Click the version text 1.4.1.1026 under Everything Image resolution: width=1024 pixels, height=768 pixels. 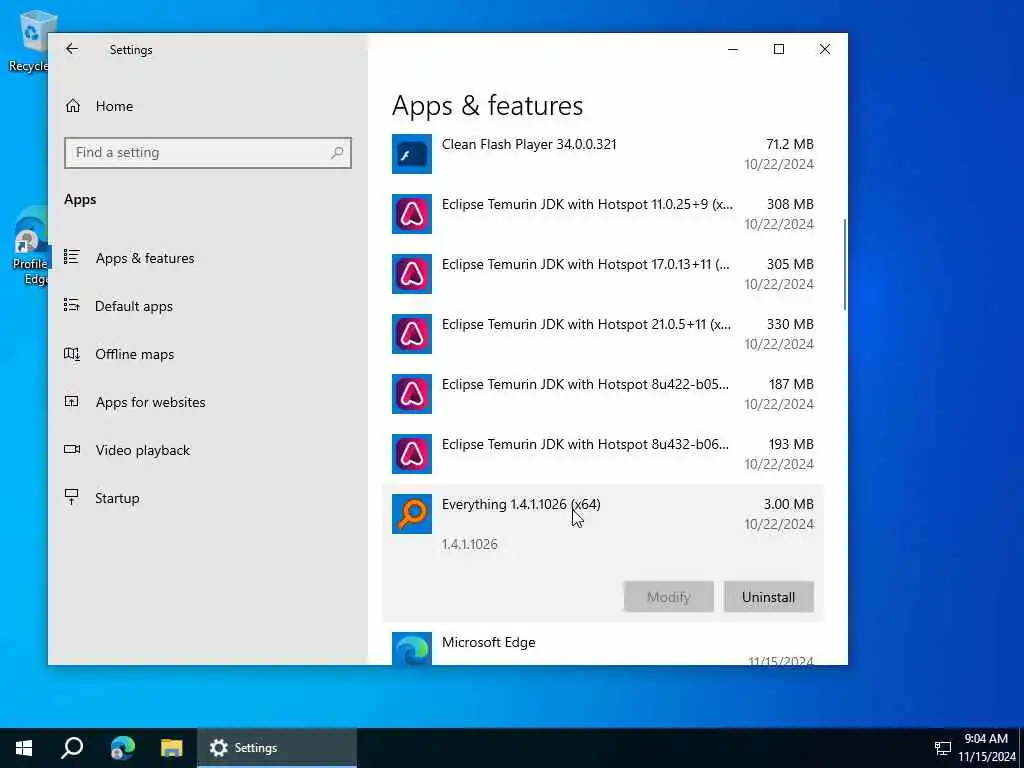click(x=470, y=544)
